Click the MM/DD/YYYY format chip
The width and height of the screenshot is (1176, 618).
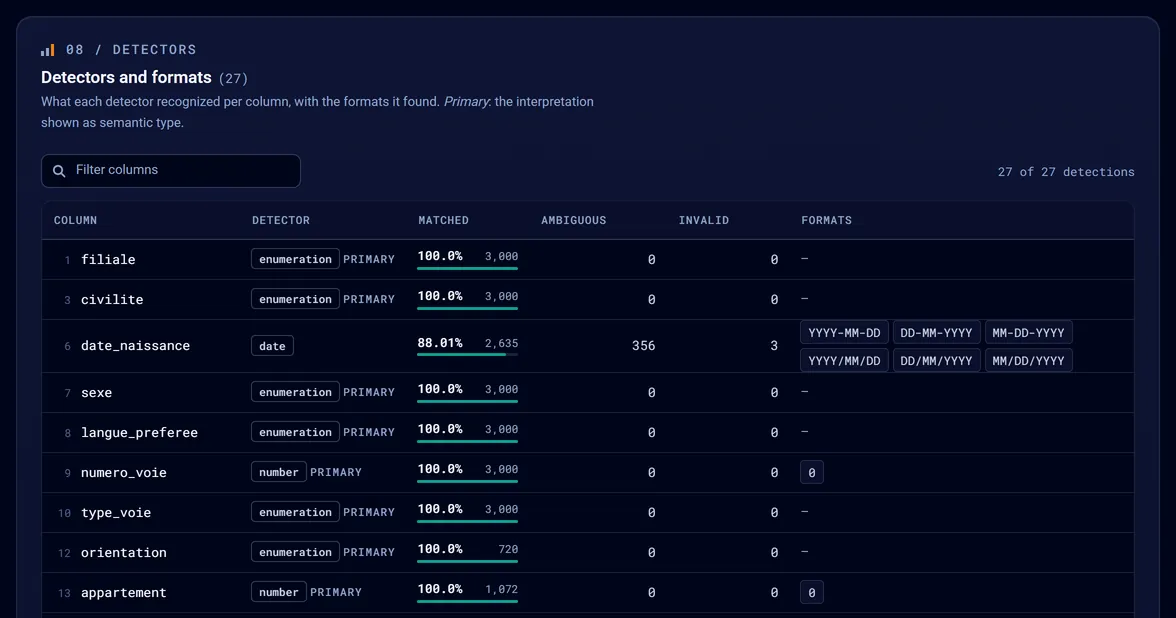click(x=1028, y=361)
